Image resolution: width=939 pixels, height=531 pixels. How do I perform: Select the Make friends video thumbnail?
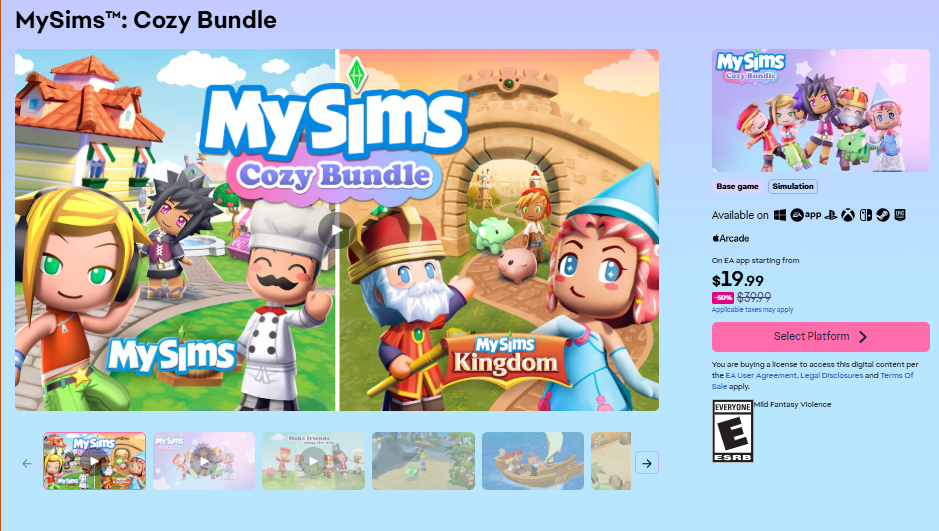[x=313, y=461]
